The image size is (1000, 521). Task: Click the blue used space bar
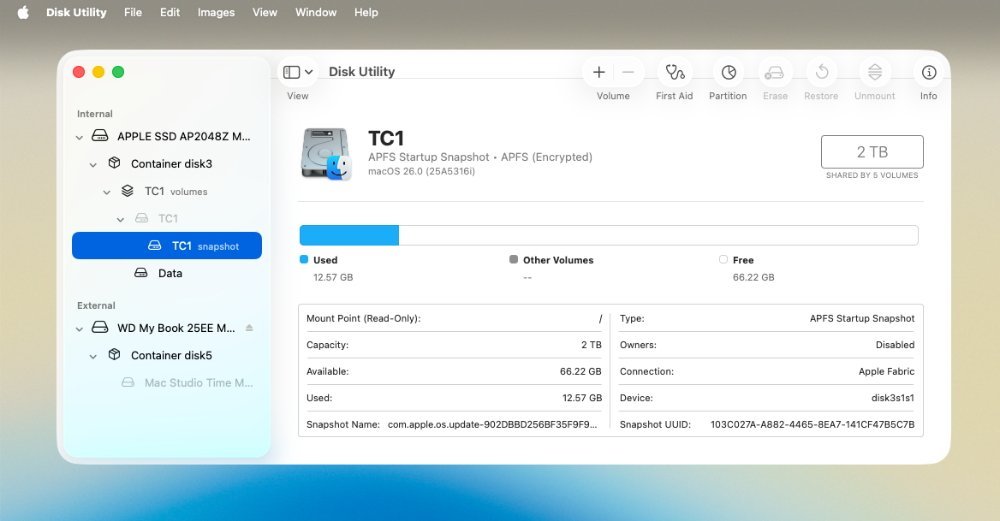point(349,235)
